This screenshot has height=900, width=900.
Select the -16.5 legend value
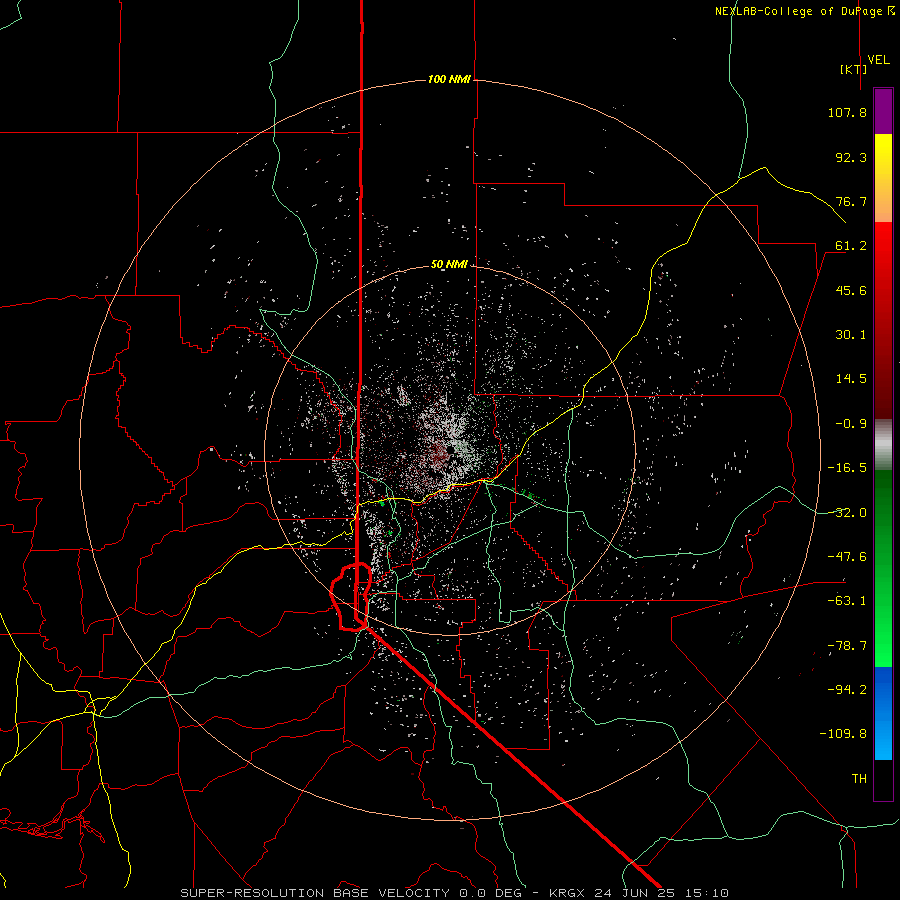[x=847, y=468]
